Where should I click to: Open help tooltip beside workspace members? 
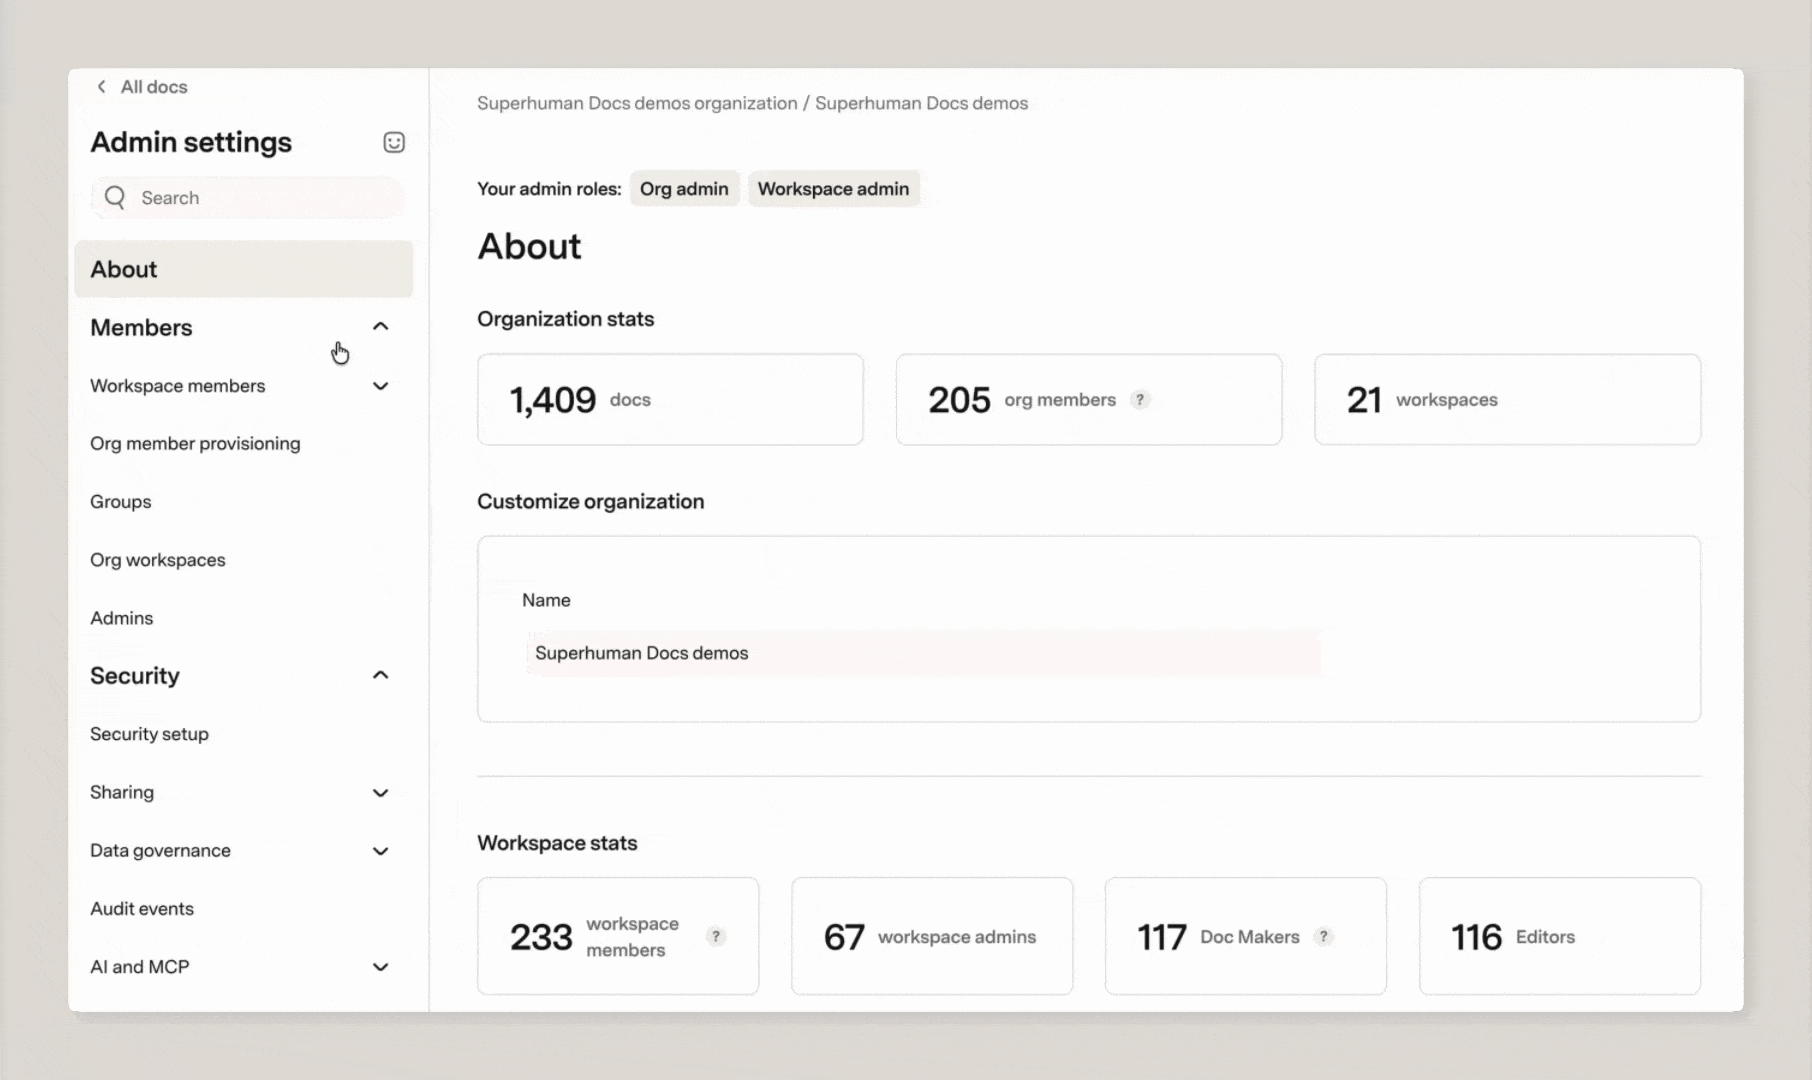click(x=716, y=936)
